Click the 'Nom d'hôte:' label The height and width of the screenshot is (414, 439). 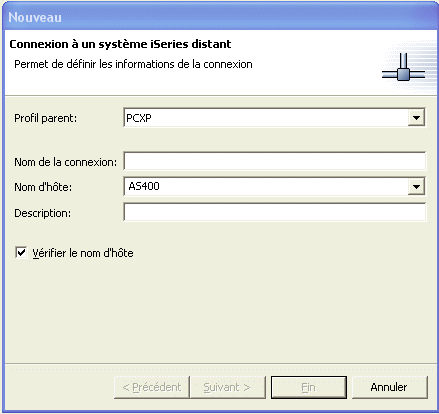[43, 187]
